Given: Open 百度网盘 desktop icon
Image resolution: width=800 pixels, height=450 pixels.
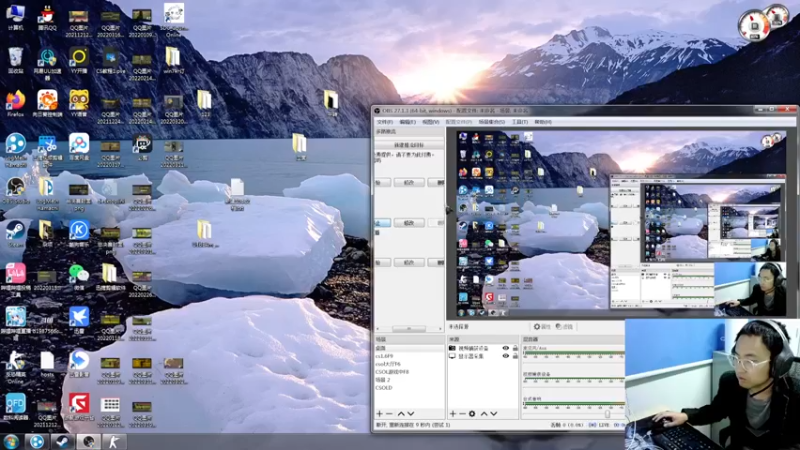Looking at the screenshot, I should 79,146.
